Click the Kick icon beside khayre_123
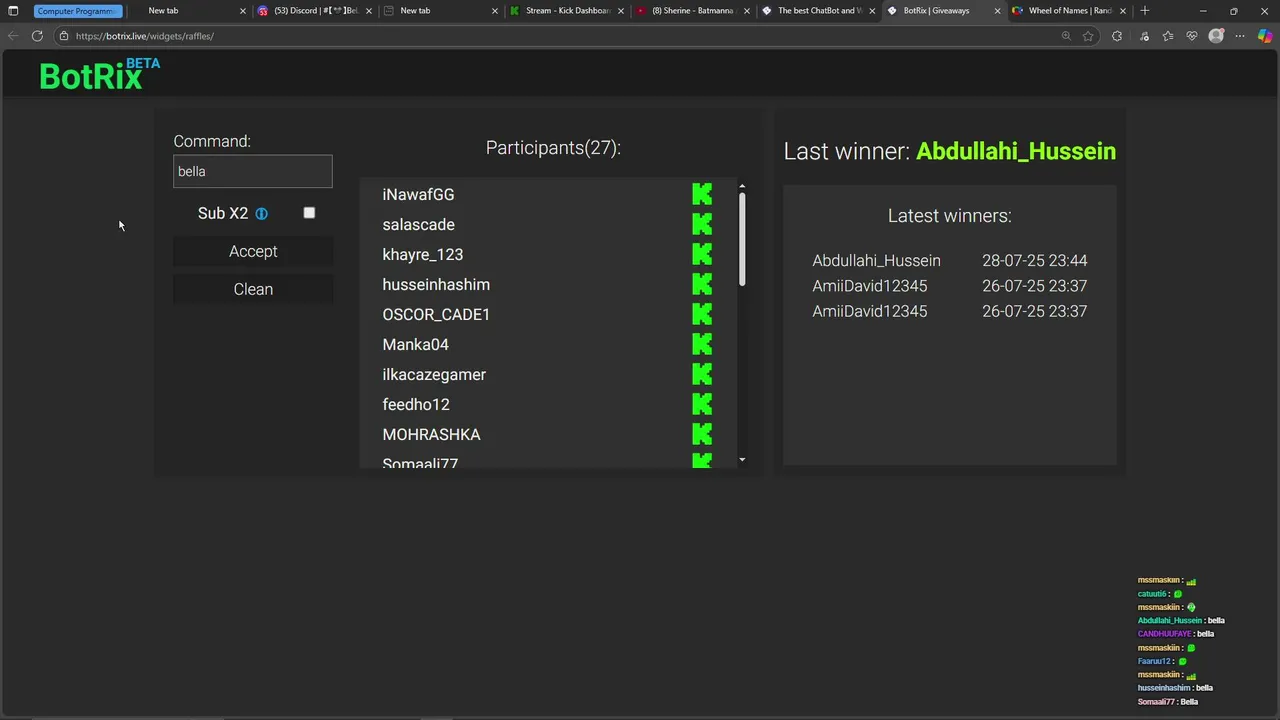This screenshot has width=1280, height=720. coord(702,254)
